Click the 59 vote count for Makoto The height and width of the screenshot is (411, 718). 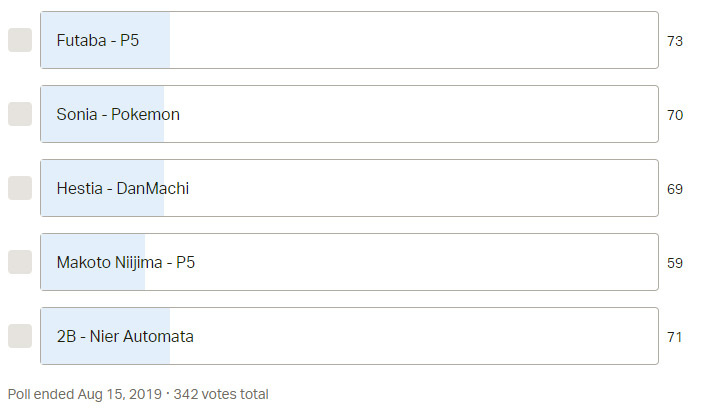tap(675, 263)
